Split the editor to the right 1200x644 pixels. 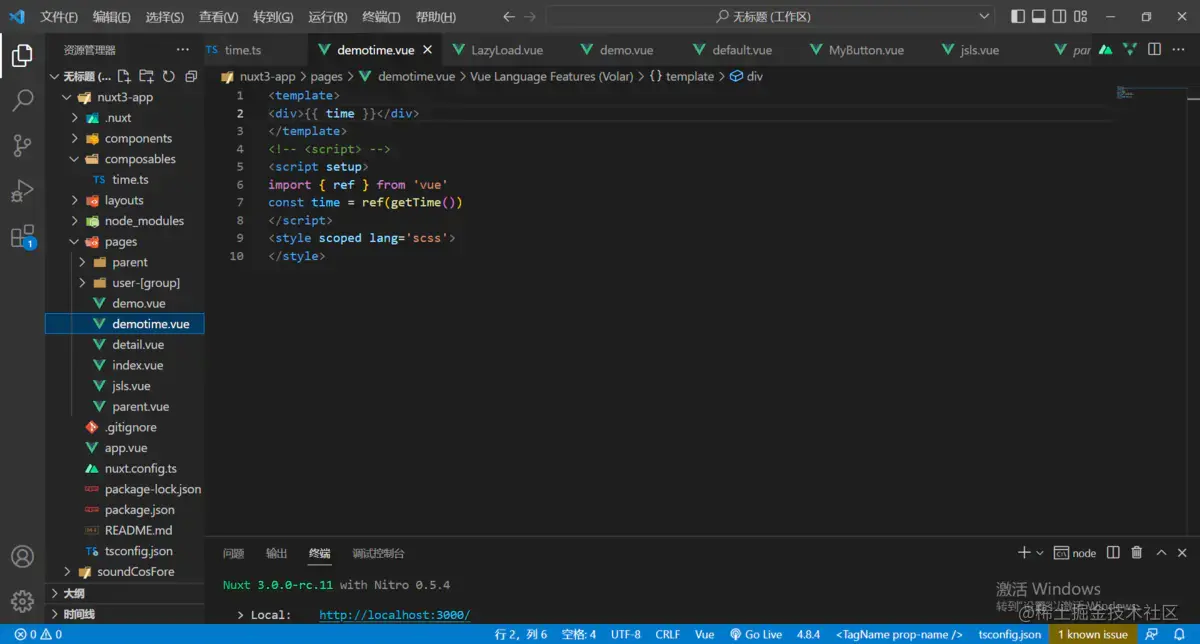click(1154, 50)
